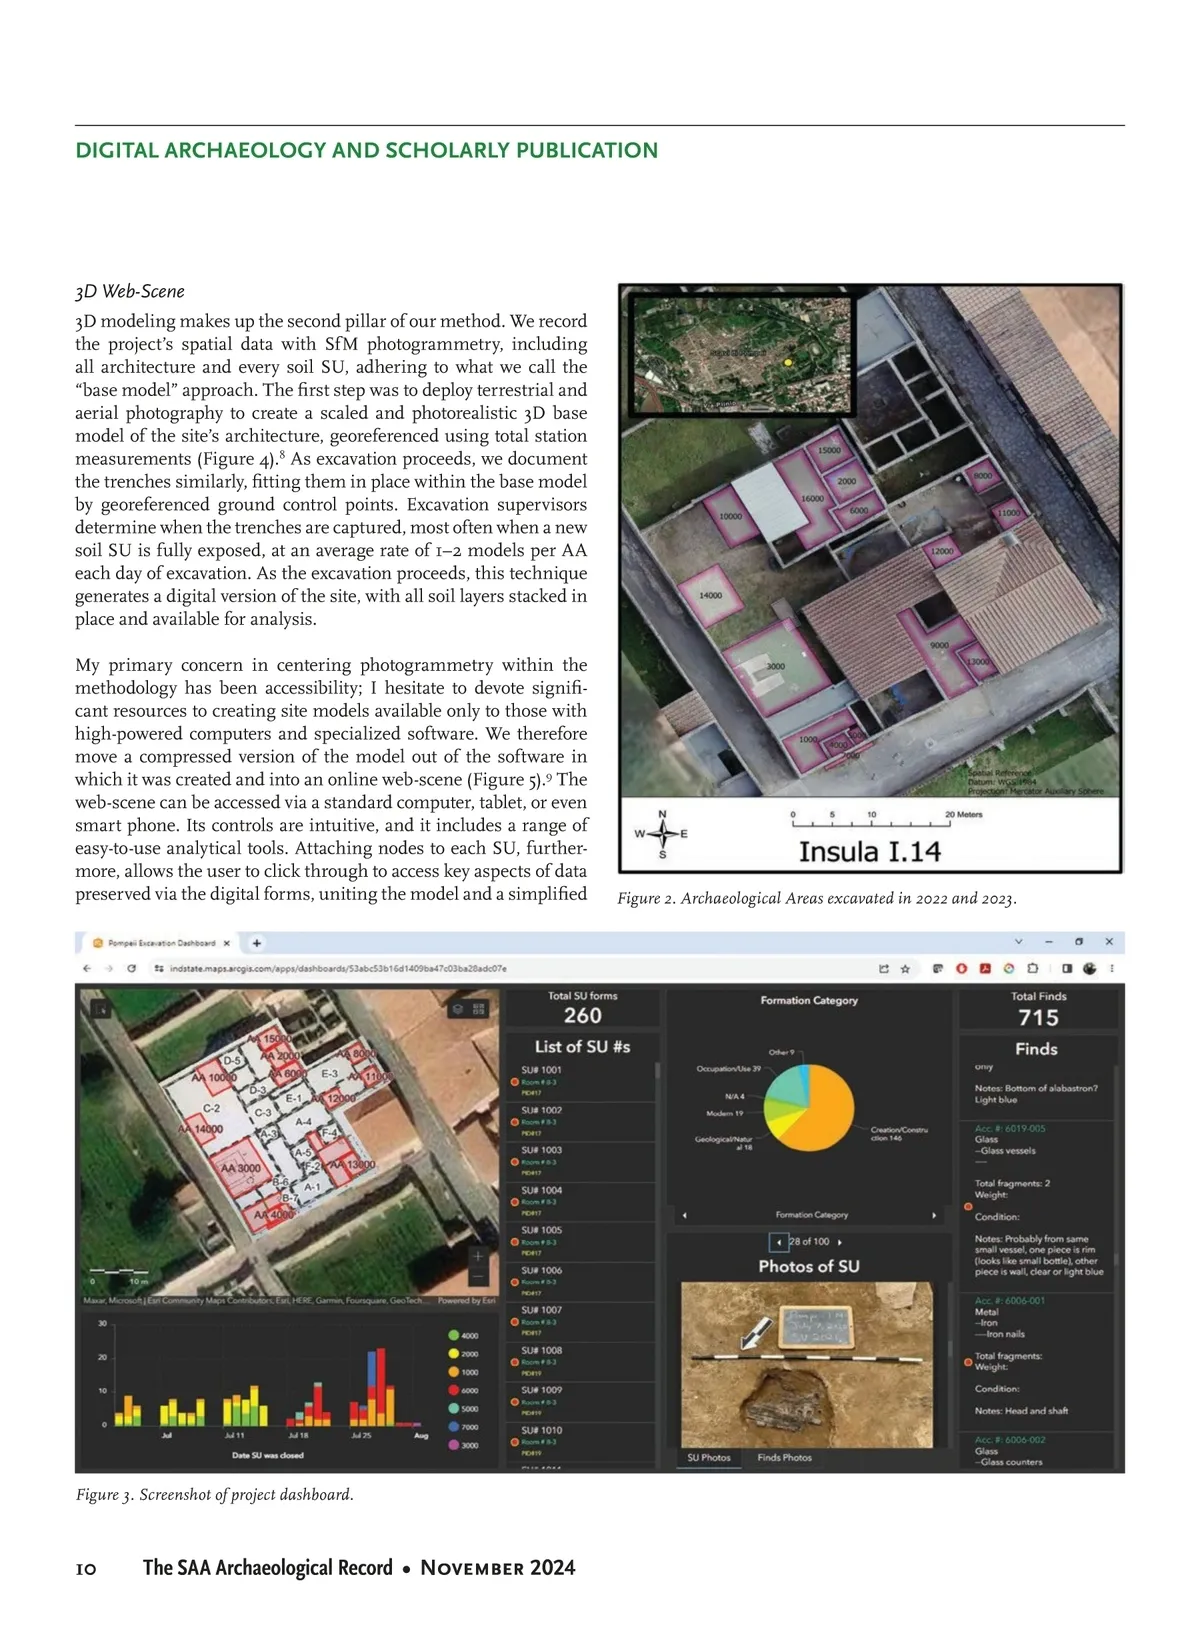Open a new browser tab
1200x1631 pixels.
[x=257, y=943]
